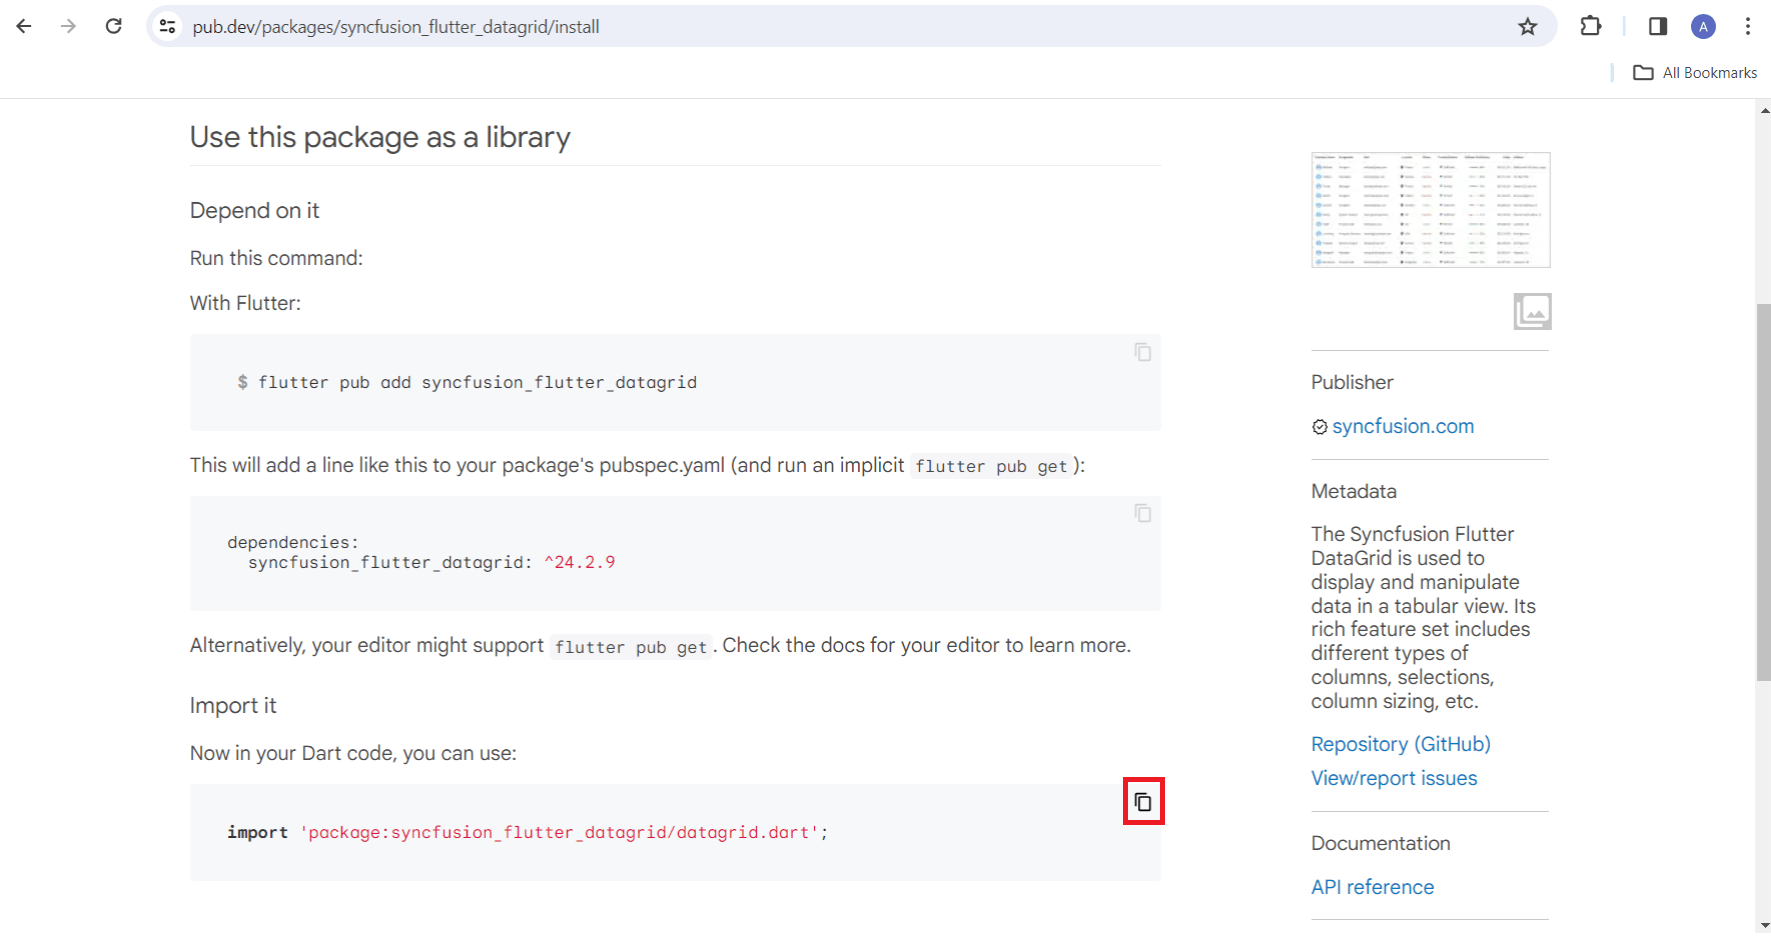The image size is (1771, 939).
Task: Copy the import statement code
Action: coord(1143,802)
